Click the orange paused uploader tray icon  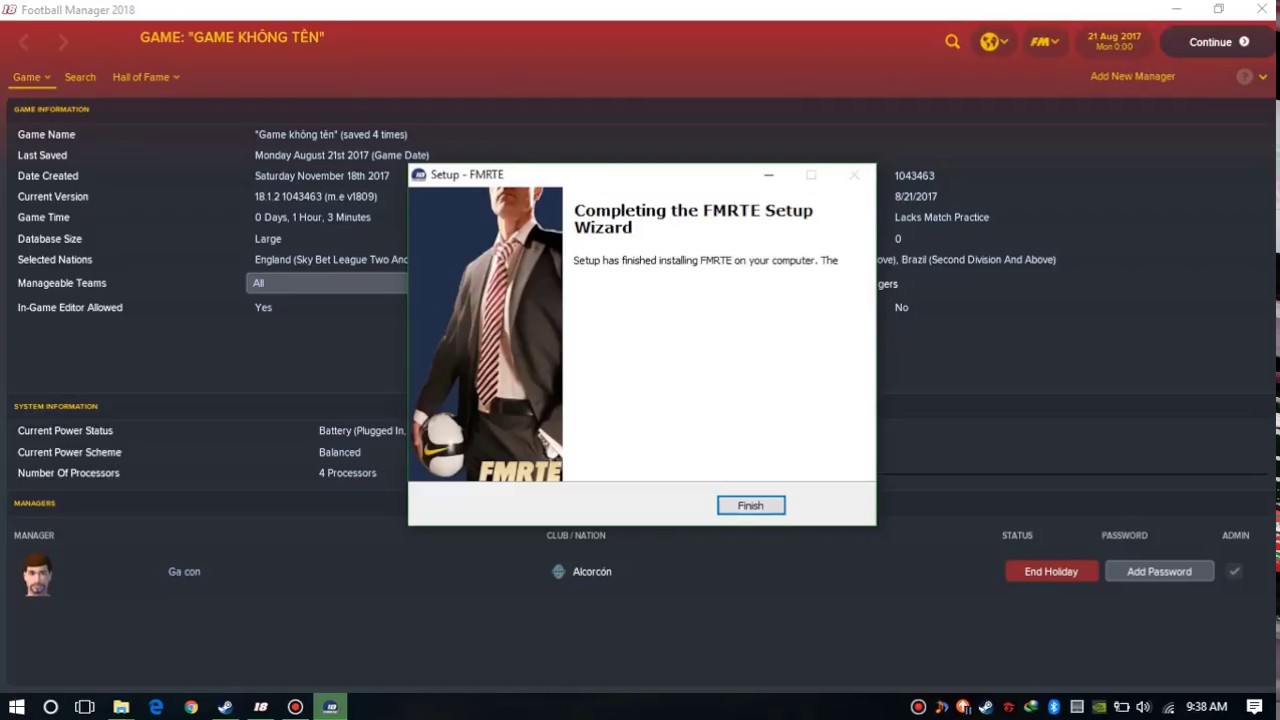964,707
